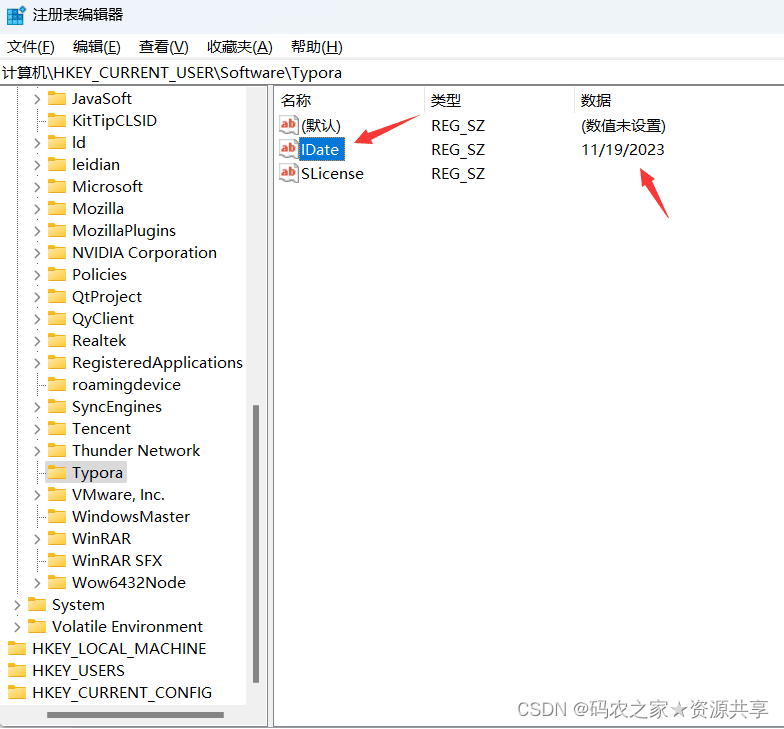Screen dimensions: 784x729
Task: Expand the JavaSoft key
Action: 37,99
